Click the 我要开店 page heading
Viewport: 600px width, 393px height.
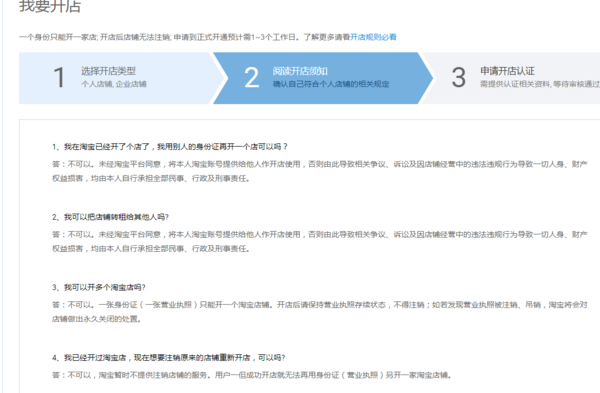[50, 6]
